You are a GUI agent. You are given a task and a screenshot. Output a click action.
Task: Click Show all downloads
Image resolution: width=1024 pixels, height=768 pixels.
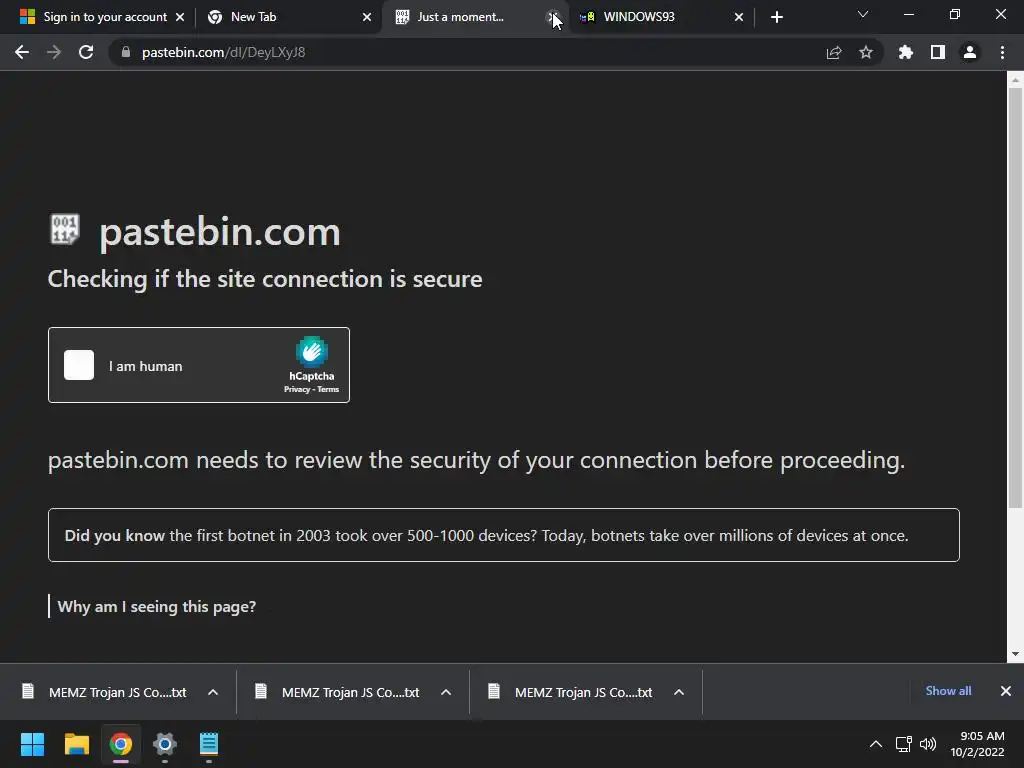click(x=948, y=691)
